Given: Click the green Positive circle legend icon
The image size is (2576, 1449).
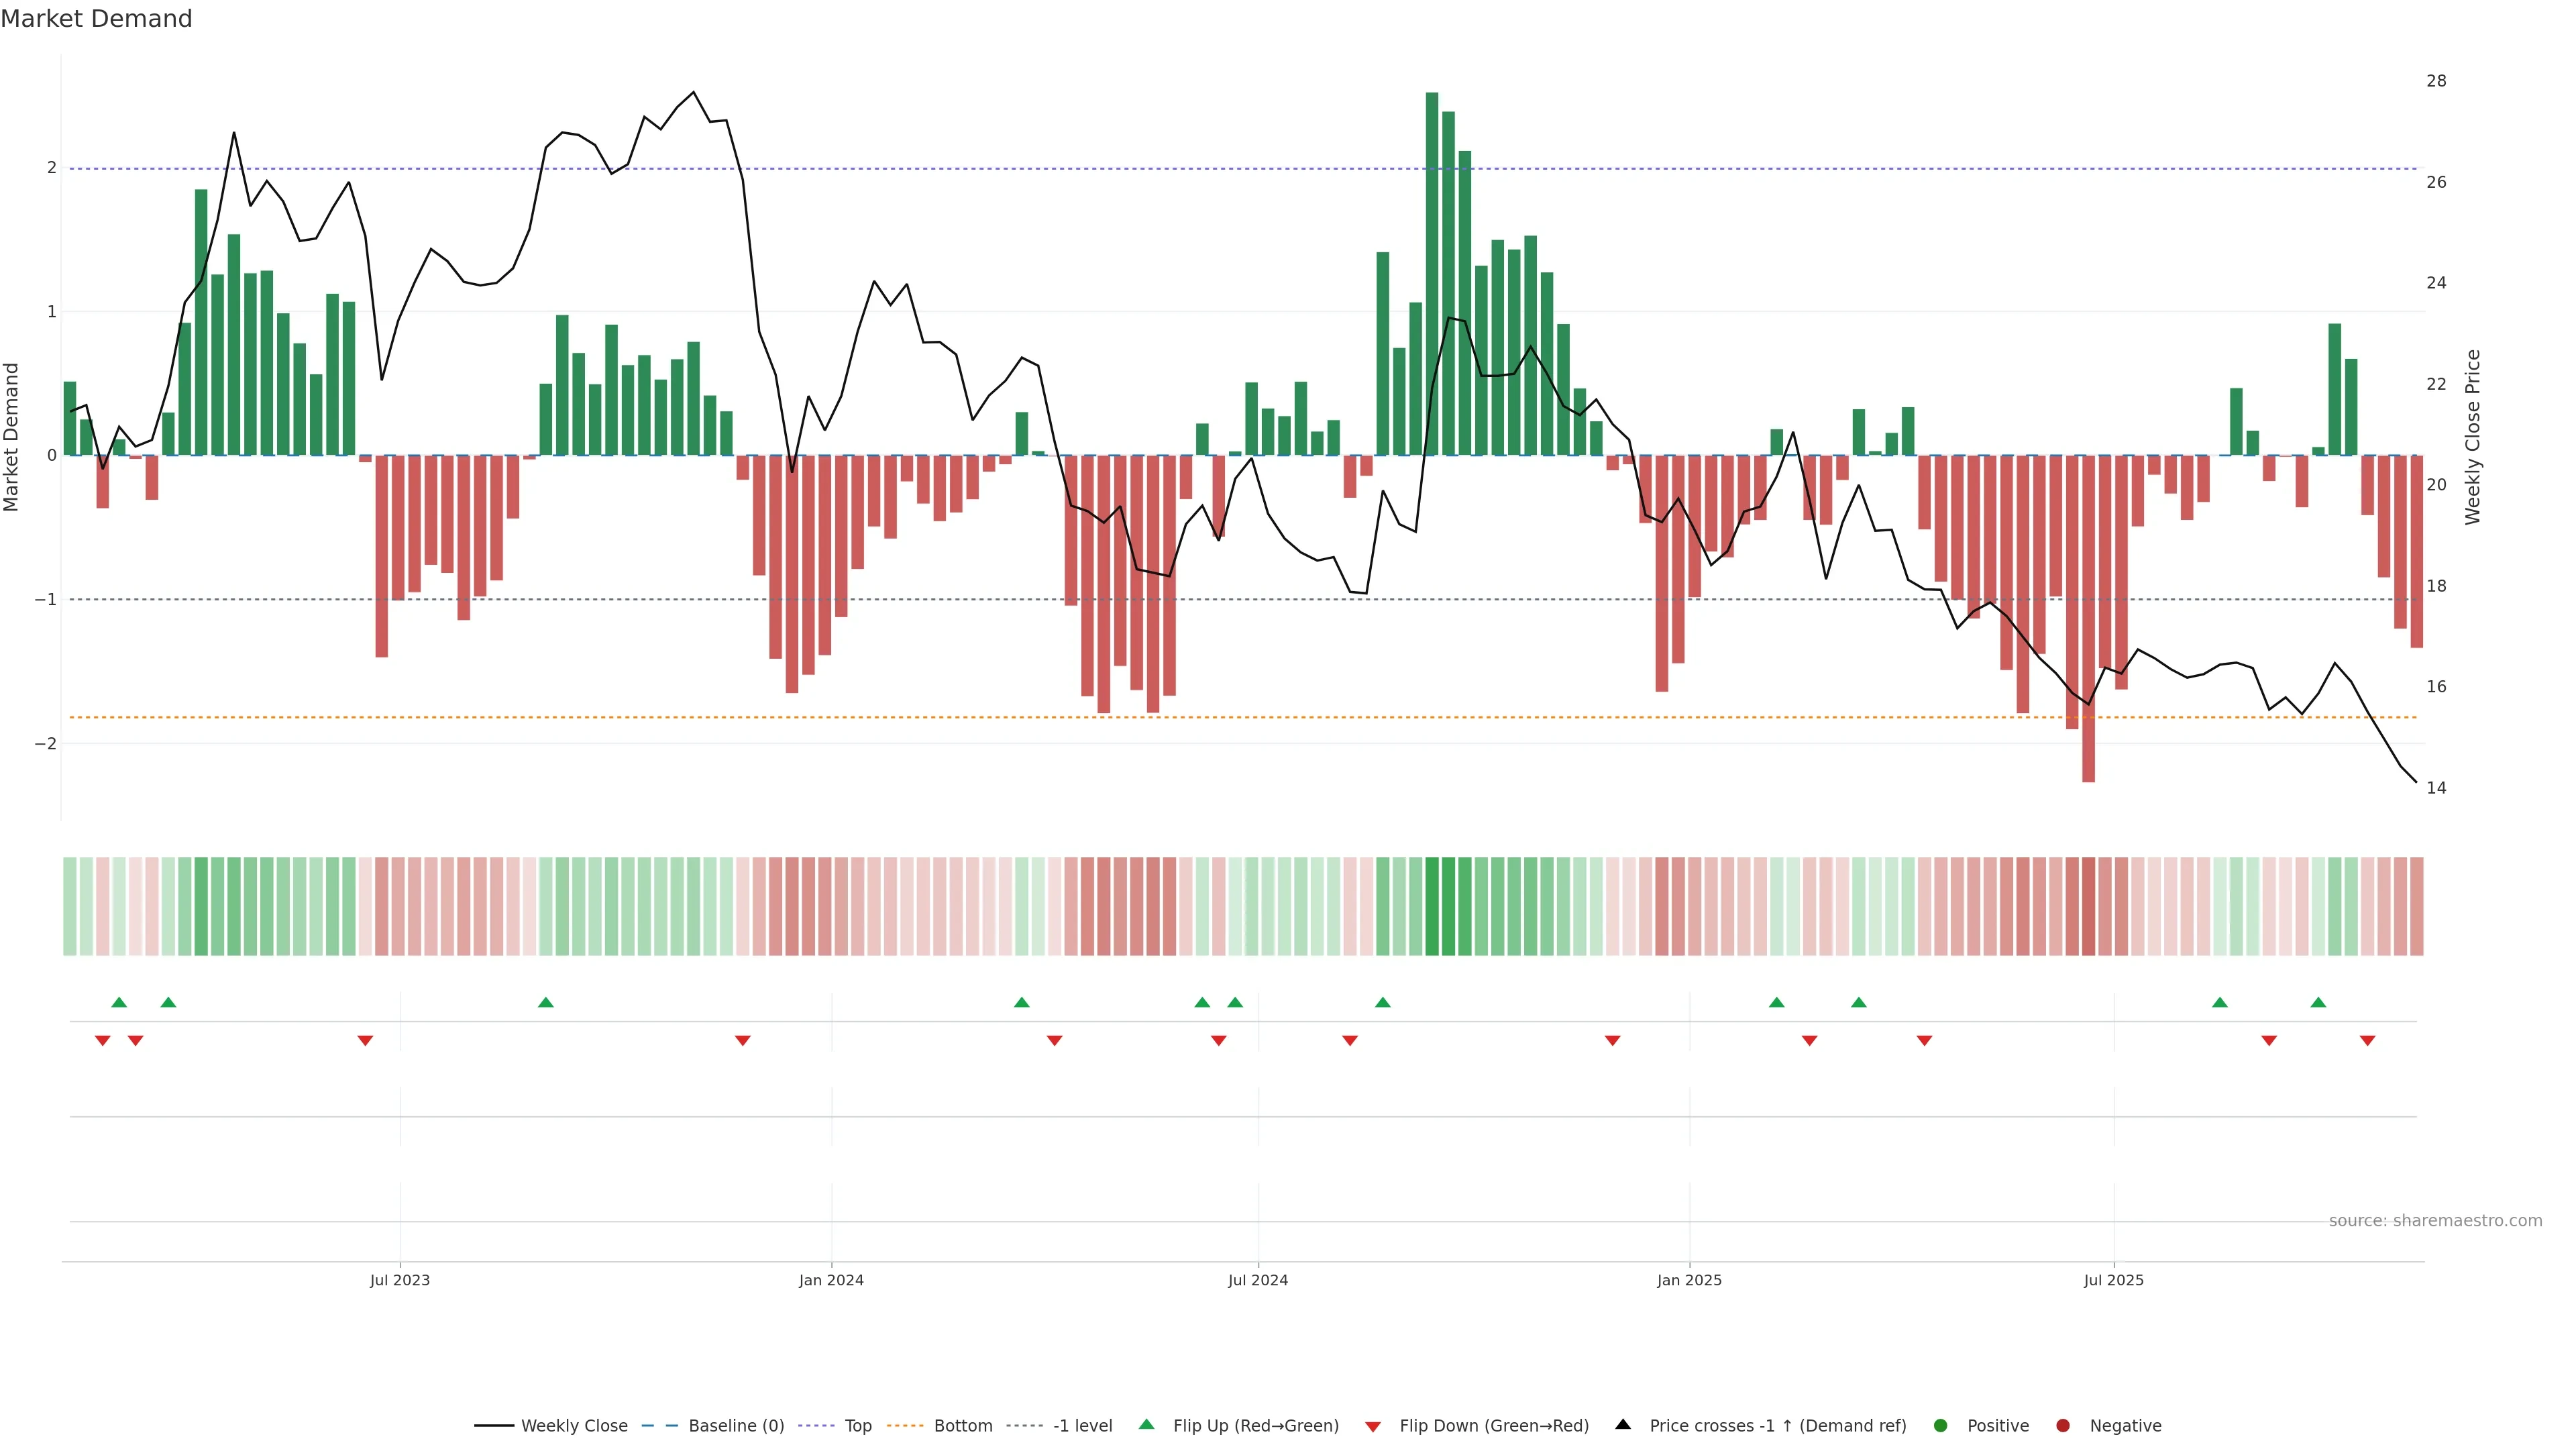Looking at the screenshot, I should point(1941,1425).
